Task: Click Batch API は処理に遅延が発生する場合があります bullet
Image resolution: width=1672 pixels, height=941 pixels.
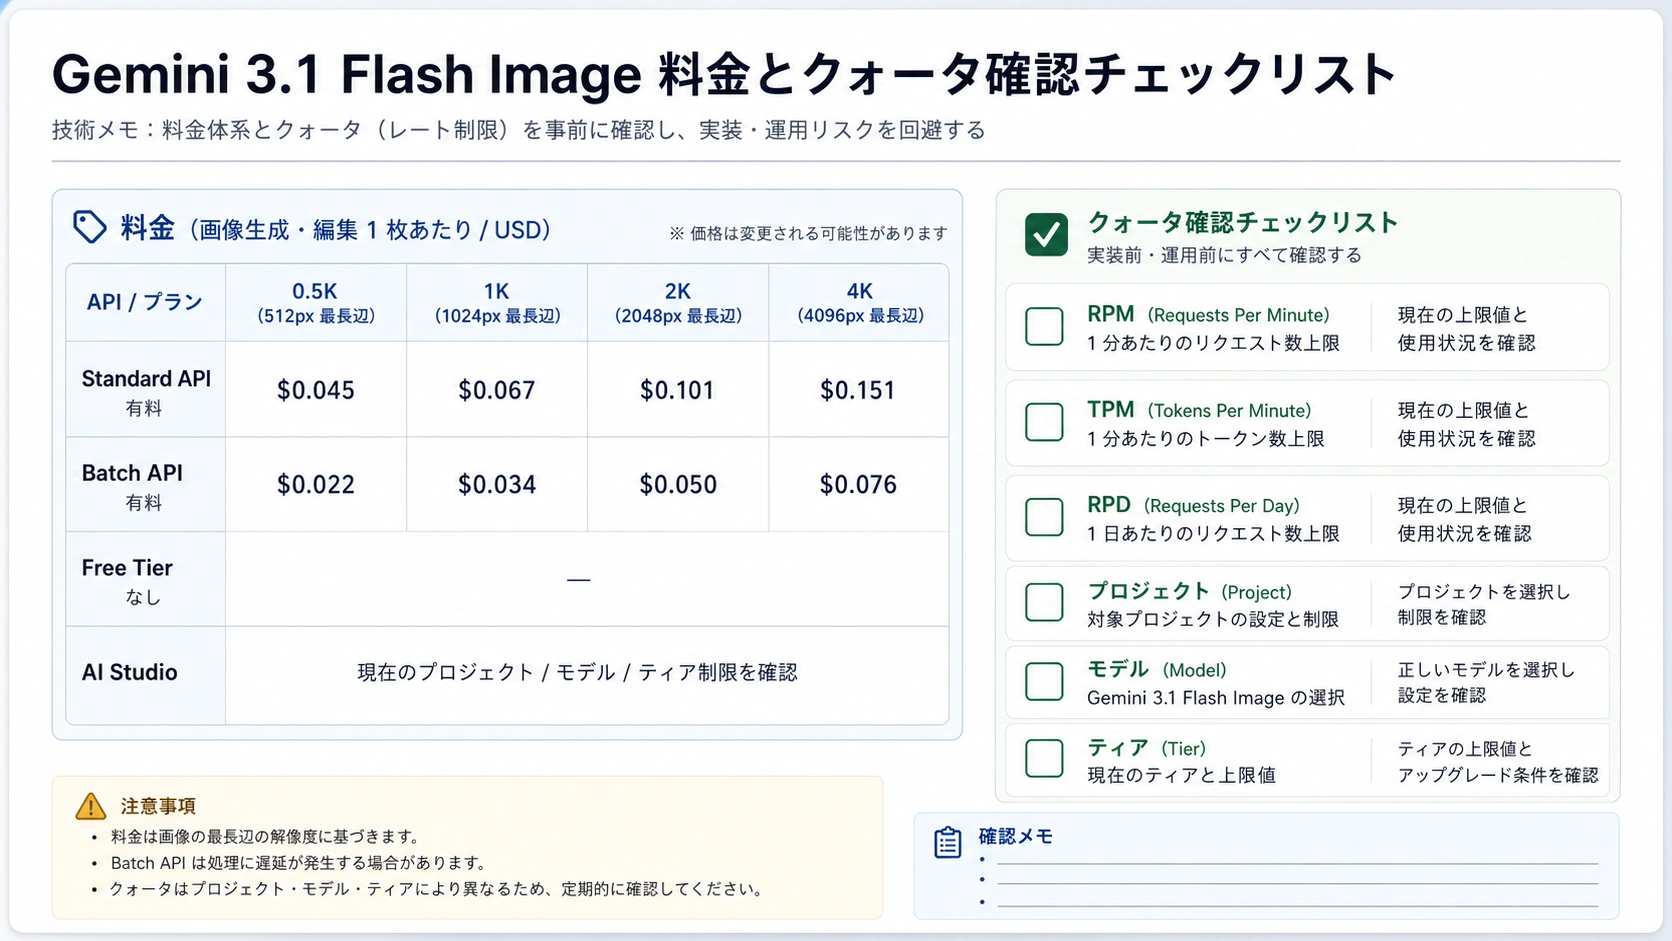Action: point(299,862)
